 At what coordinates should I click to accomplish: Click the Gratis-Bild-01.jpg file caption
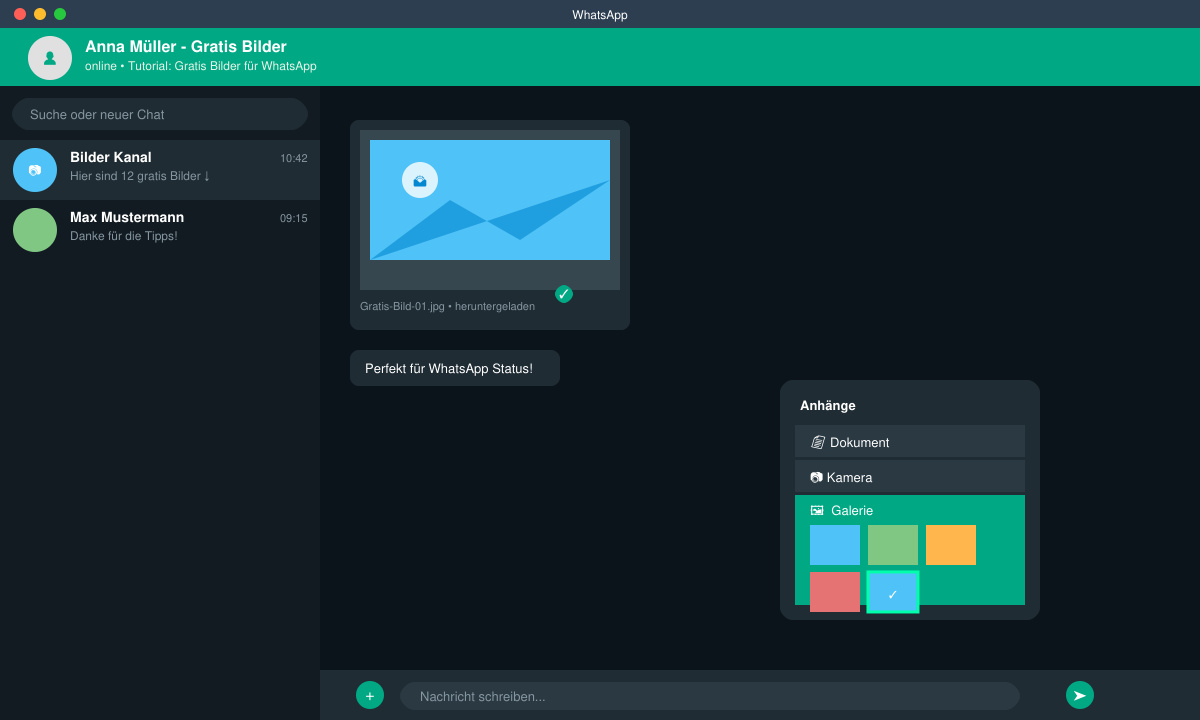pos(447,306)
